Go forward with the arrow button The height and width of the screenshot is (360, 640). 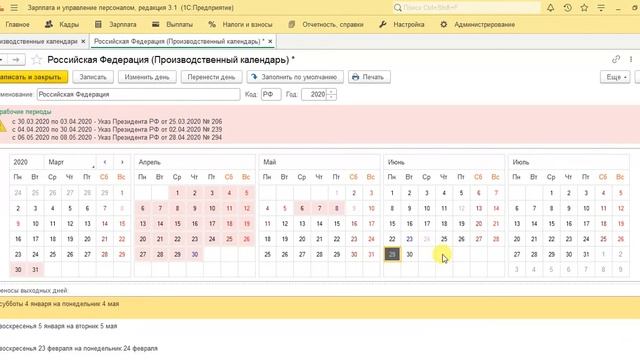point(16,60)
